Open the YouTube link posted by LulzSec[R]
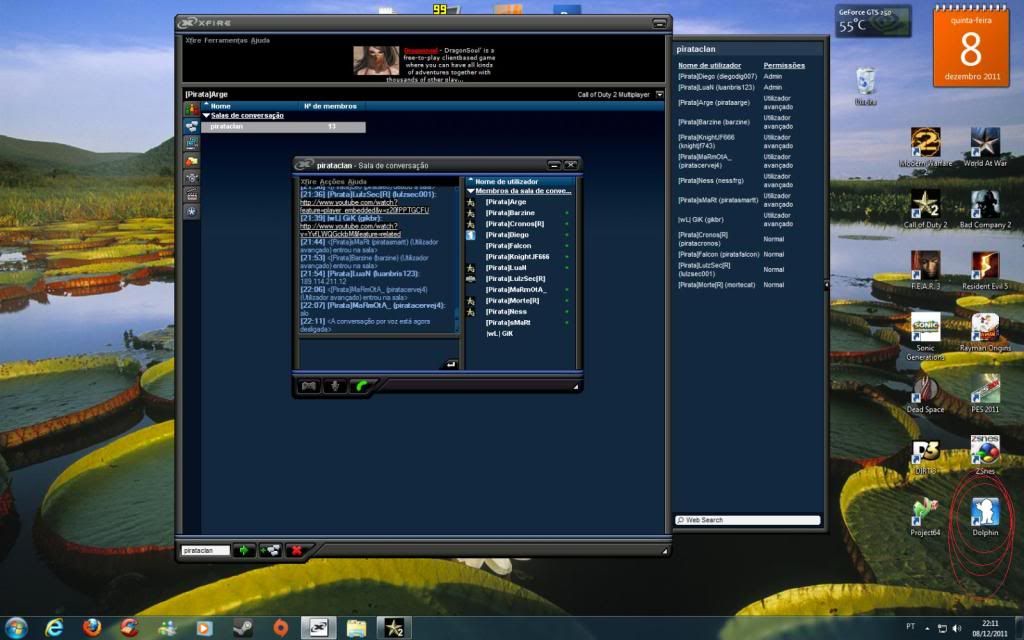 [x=364, y=206]
